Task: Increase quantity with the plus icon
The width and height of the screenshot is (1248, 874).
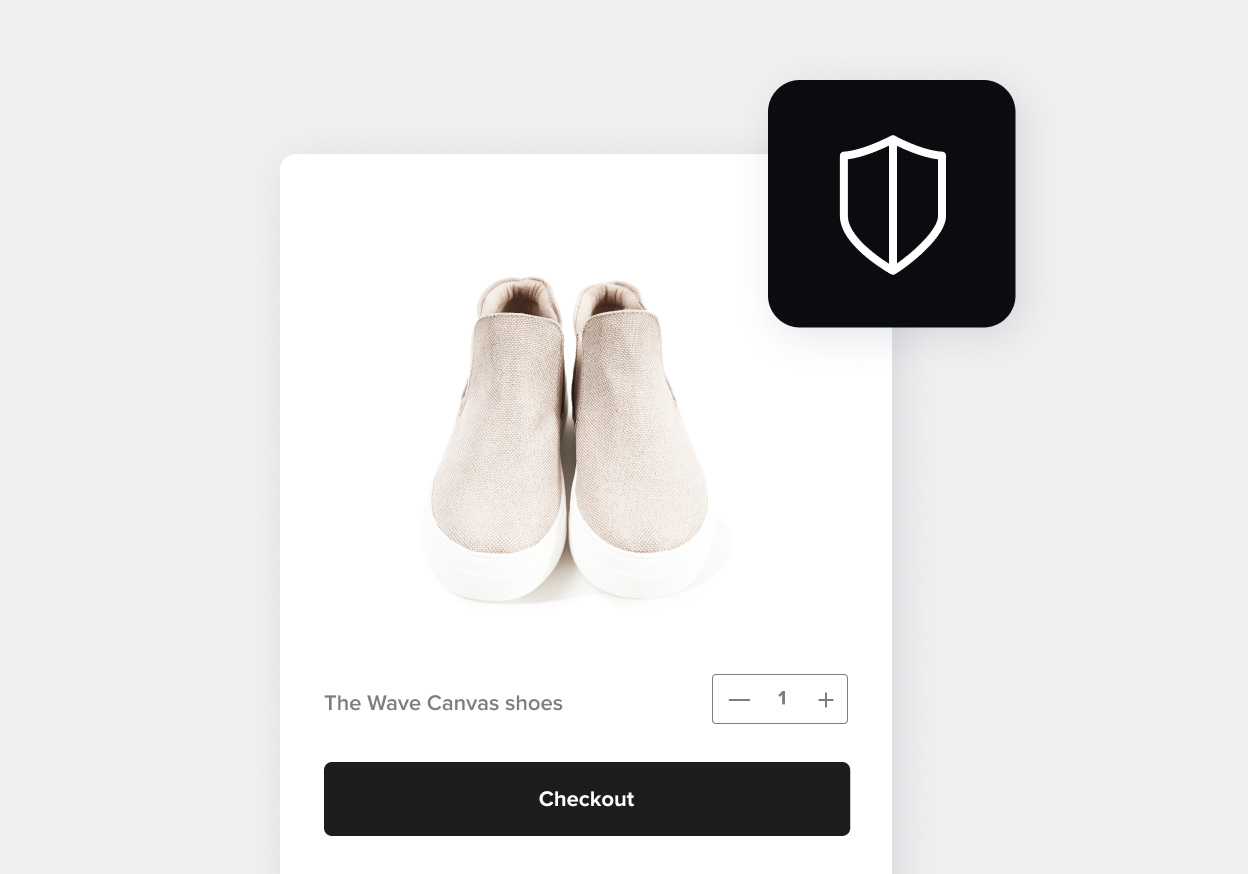Action: point(825,700)
